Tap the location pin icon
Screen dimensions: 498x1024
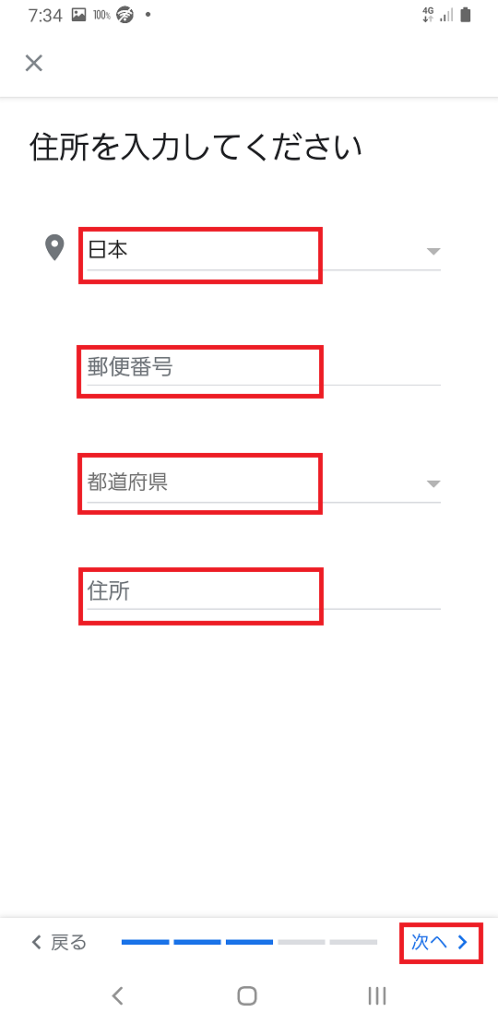[55, 248]
